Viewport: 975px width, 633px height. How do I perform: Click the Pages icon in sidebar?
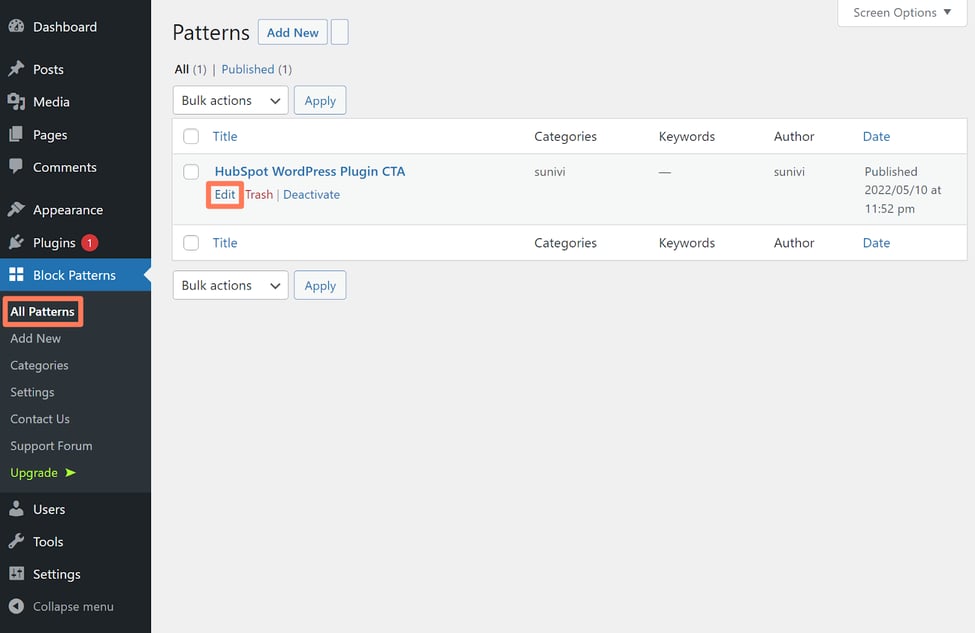(x=16, y=135)
